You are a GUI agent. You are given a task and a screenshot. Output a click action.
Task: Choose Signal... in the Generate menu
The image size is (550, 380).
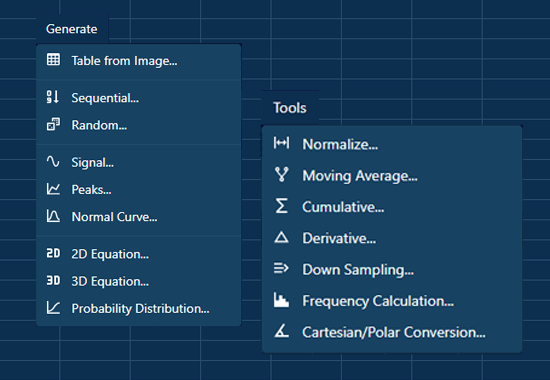pyautogui.click(x=139, y=162)
